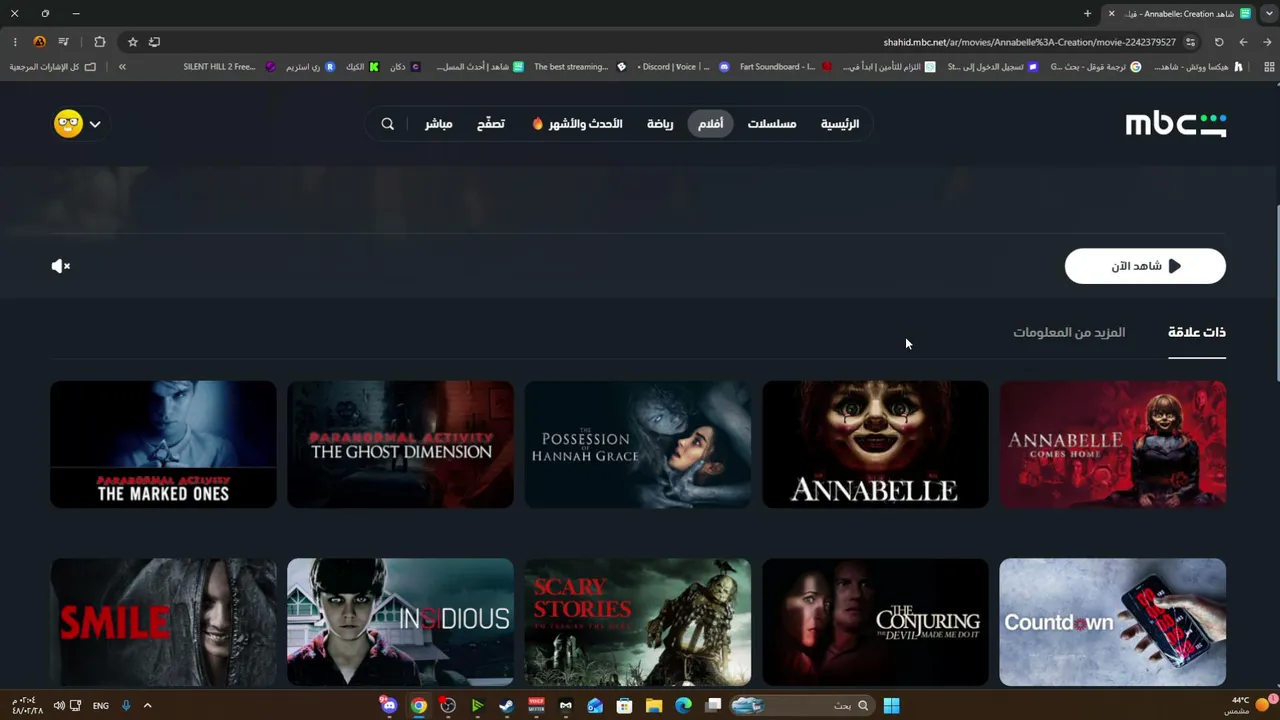Open the الرئيسية menu item

(x=840, y=124)
